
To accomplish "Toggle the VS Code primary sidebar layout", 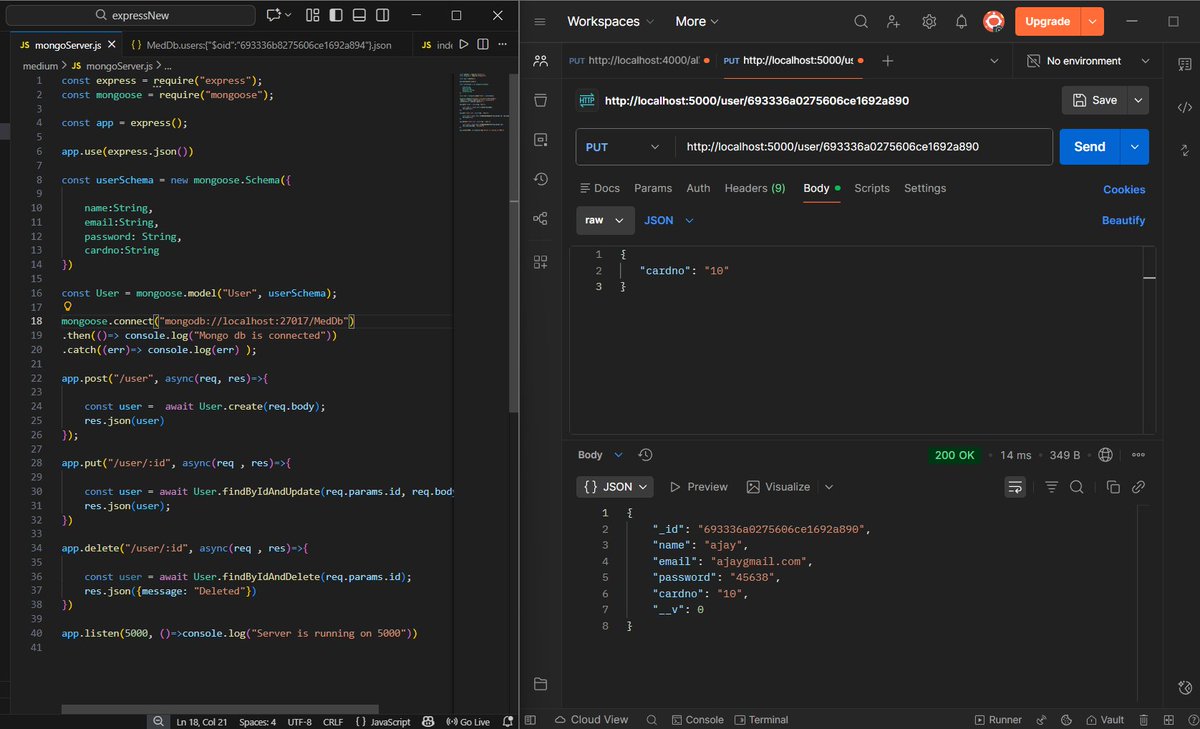I will [336, 15].
